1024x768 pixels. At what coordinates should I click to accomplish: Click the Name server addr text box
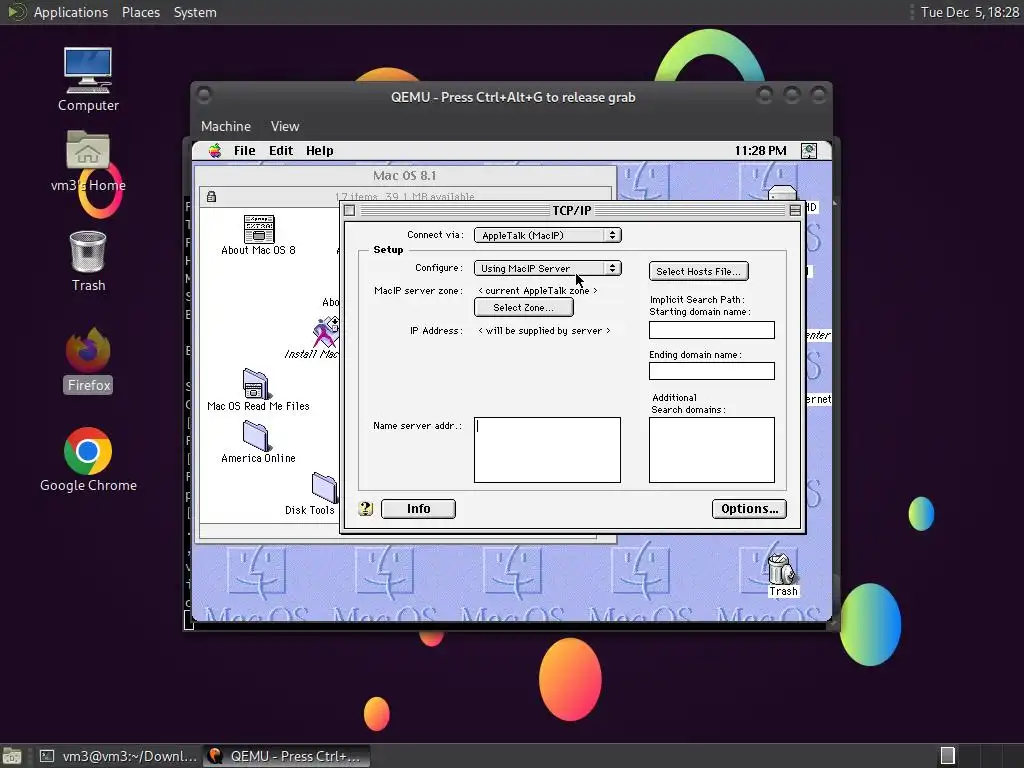(x=547, y=450)
